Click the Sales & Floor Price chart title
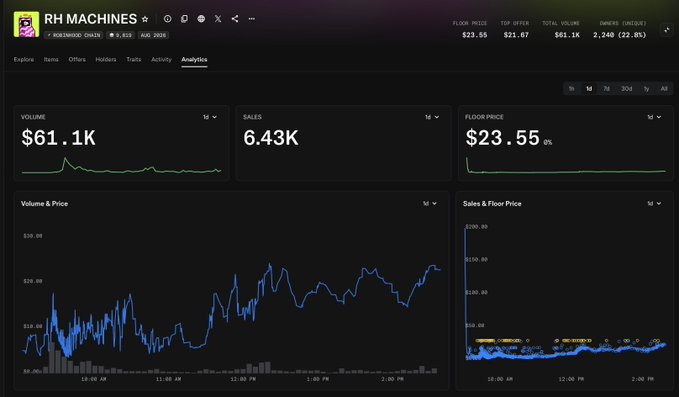 pos(492,203)
